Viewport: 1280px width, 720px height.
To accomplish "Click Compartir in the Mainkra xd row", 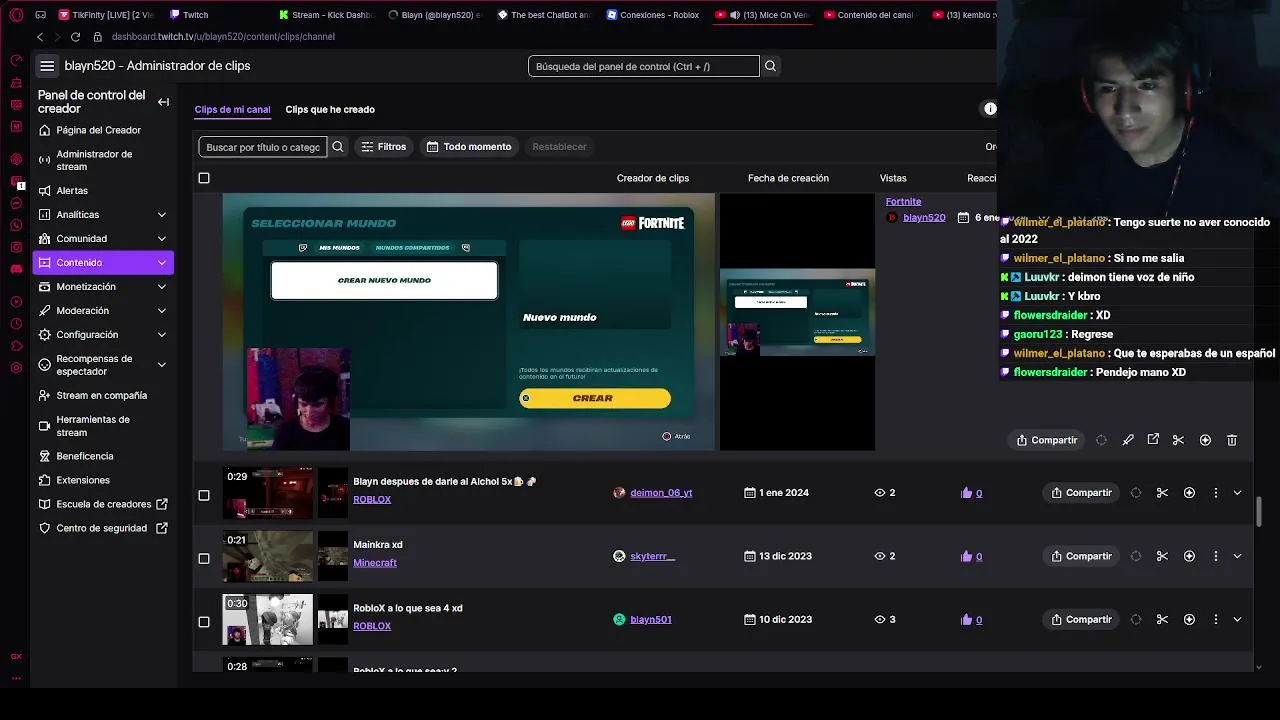I will [1081, 556].
